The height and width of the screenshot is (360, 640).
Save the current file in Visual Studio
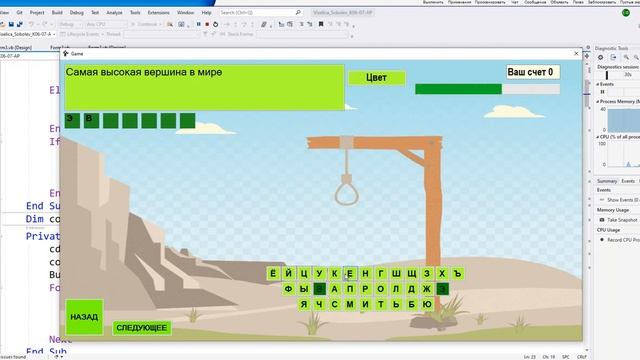click(x=11, y=24)
